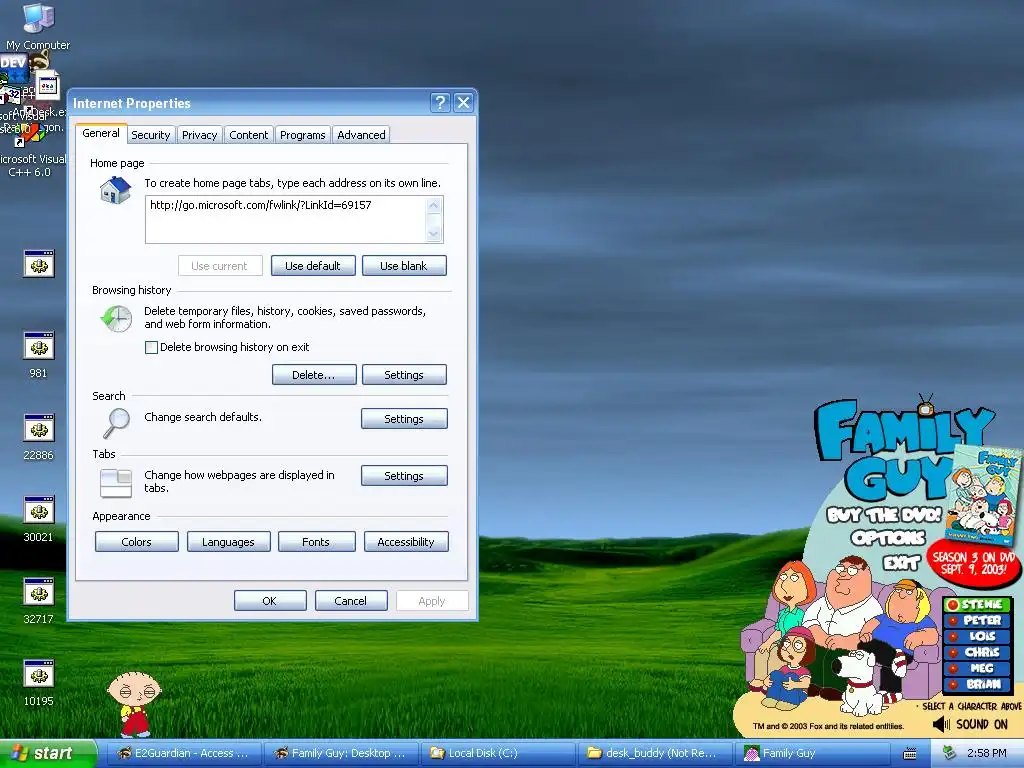Click the Family Guy DVD cover image
The width and height of the screenshot is (1024, 768).
(983, 495)
